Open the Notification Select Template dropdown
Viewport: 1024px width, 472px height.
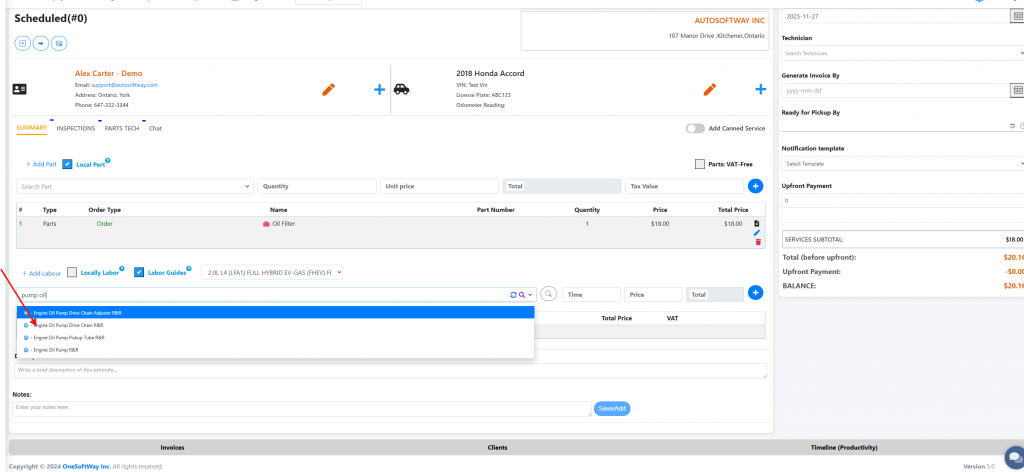[x=902, y=163]
